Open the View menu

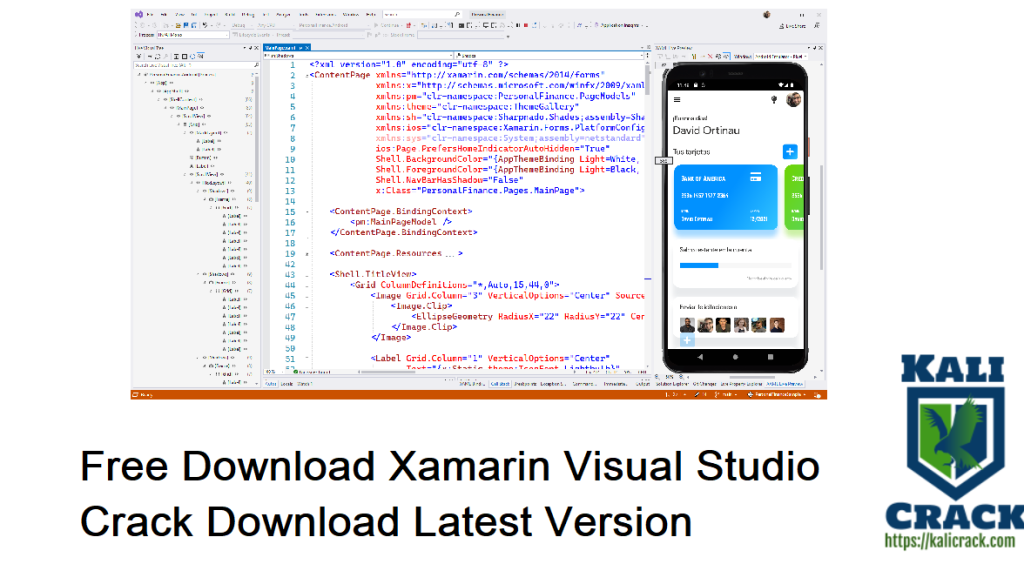coord(180,14)
